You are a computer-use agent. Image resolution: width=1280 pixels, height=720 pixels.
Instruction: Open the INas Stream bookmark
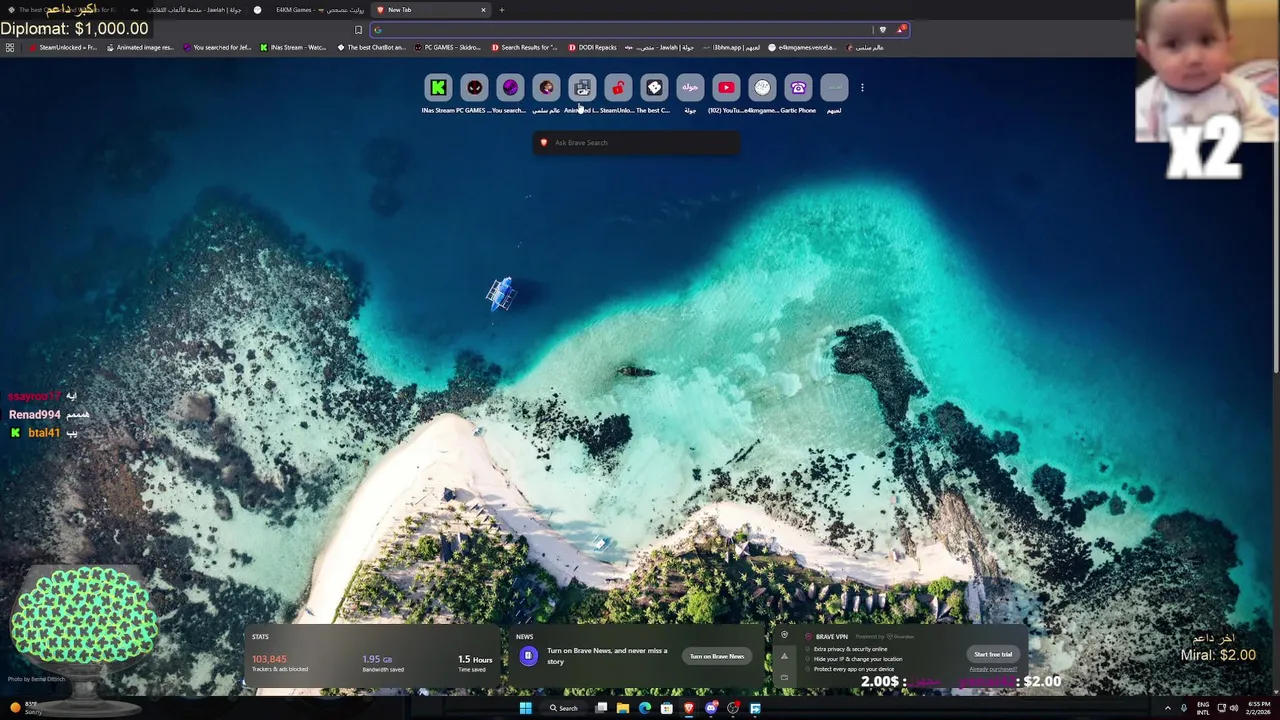coord(293,47)
